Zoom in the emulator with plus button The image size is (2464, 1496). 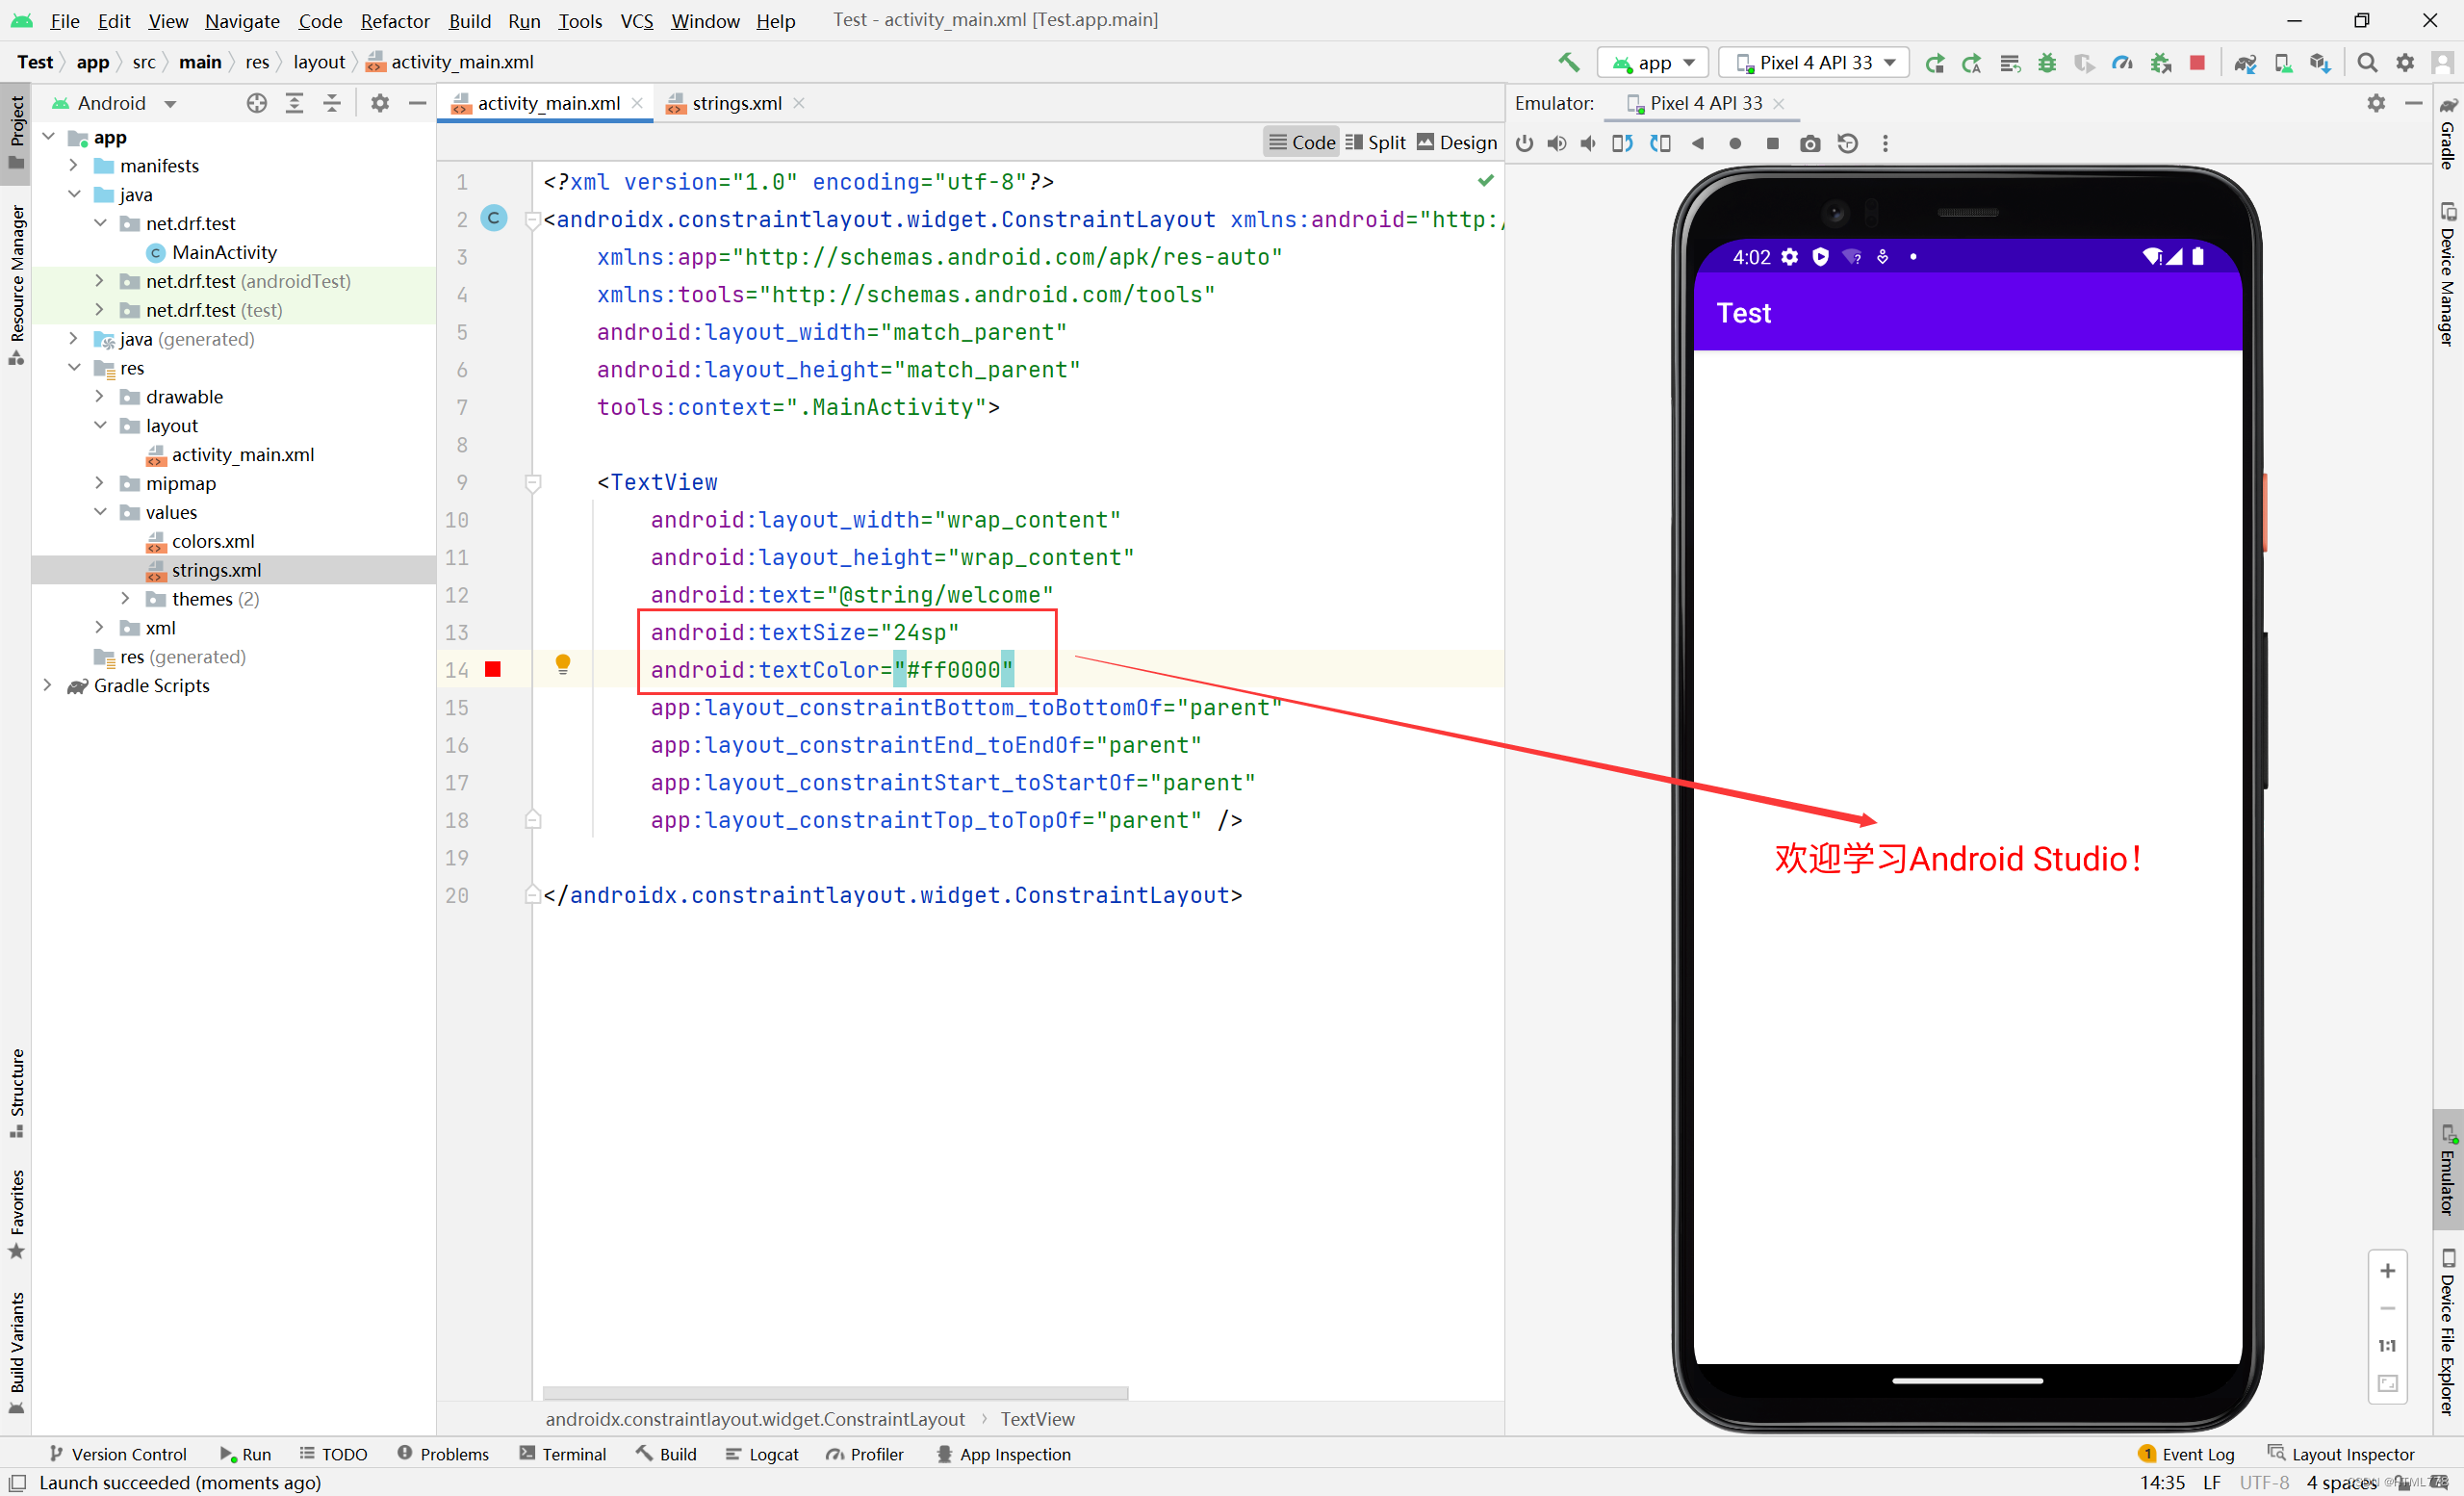[x=2387, y=1270]
